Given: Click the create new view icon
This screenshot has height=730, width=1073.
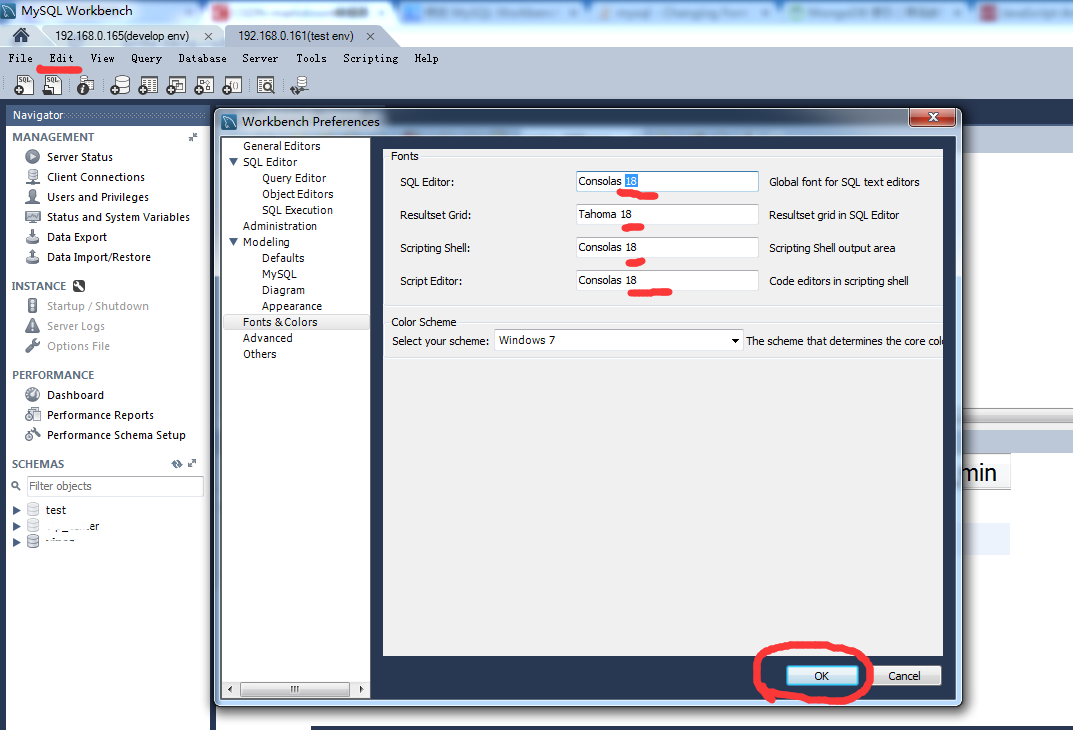Looking at the screenshot, I should coord(176,85).
